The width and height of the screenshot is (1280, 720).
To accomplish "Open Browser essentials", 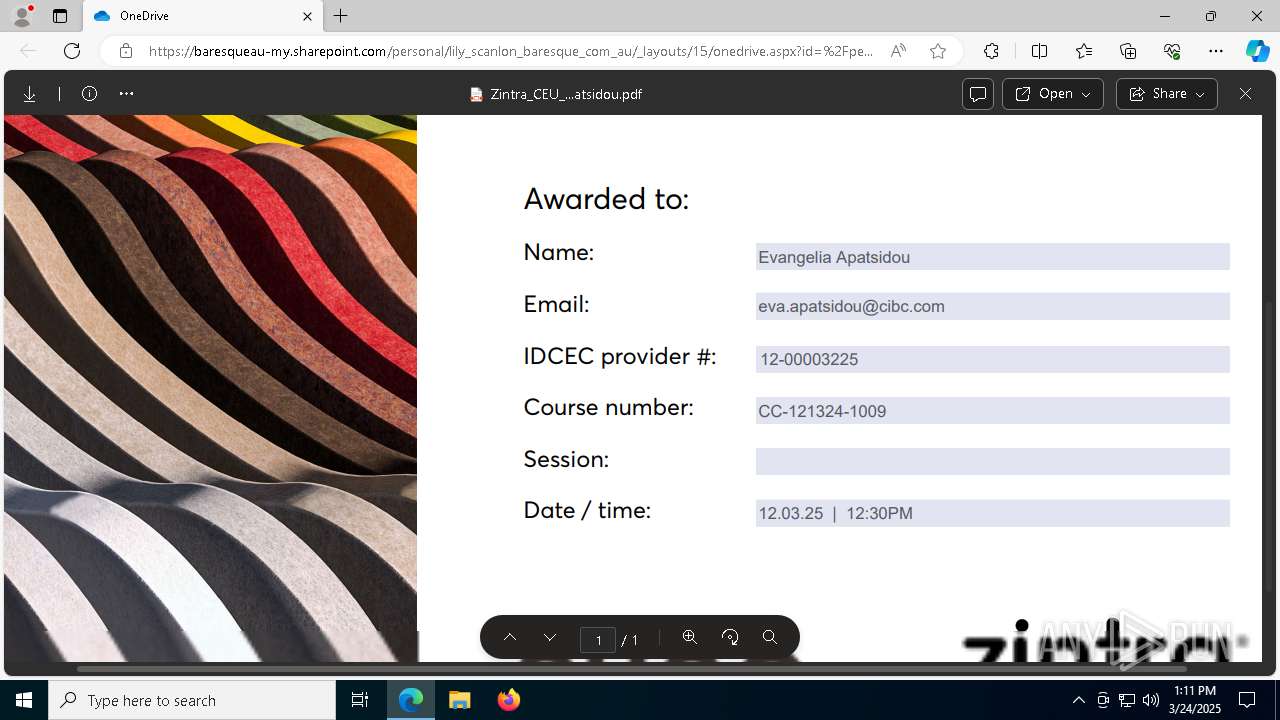I will [1172, 51].
